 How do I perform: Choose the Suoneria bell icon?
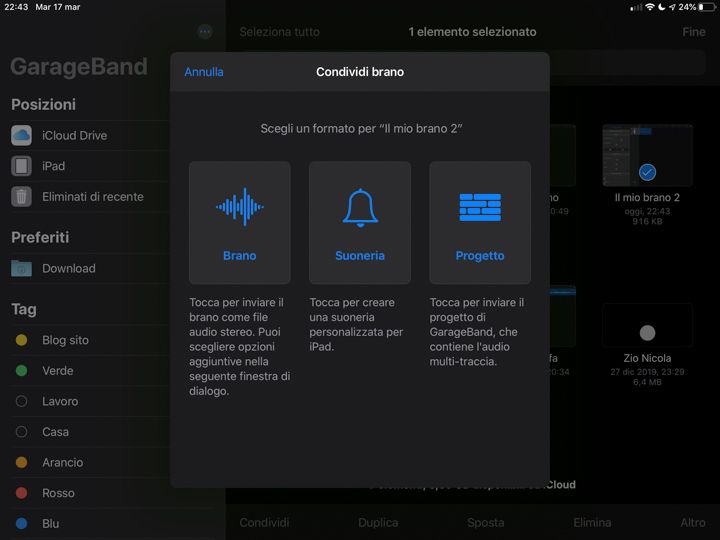[x=360, y=208]
